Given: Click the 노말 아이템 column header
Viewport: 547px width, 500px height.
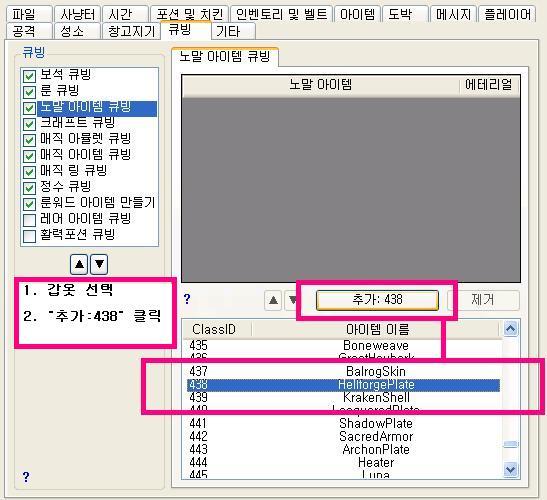Looking at the screenshot, I should pos(321,85).
